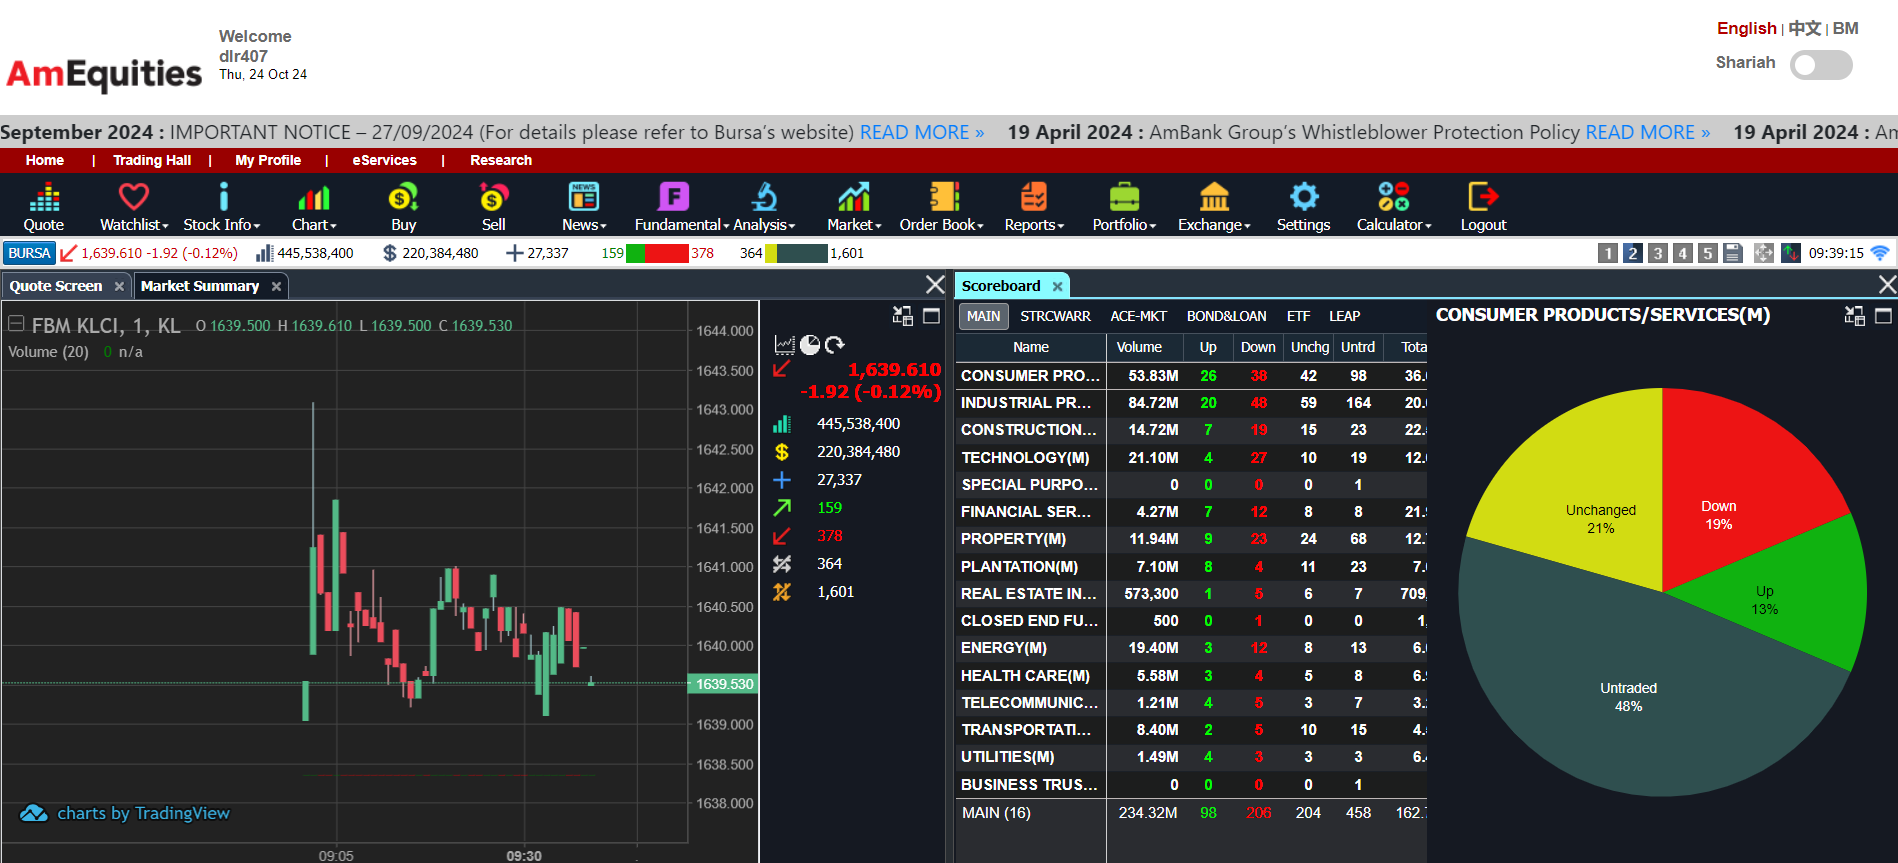The height and width of the screenshot is (863, 1898).
Task: Click the Buy dollar-coin icon
Action: click(x=403, y=198)
